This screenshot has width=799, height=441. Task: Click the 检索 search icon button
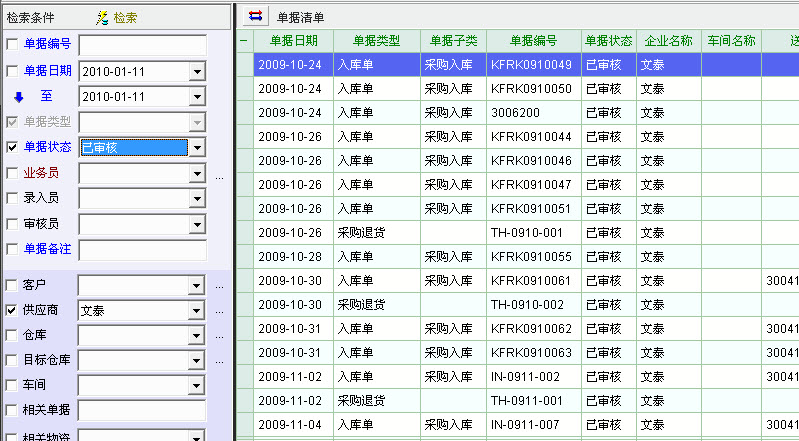[x=116, y=18]
